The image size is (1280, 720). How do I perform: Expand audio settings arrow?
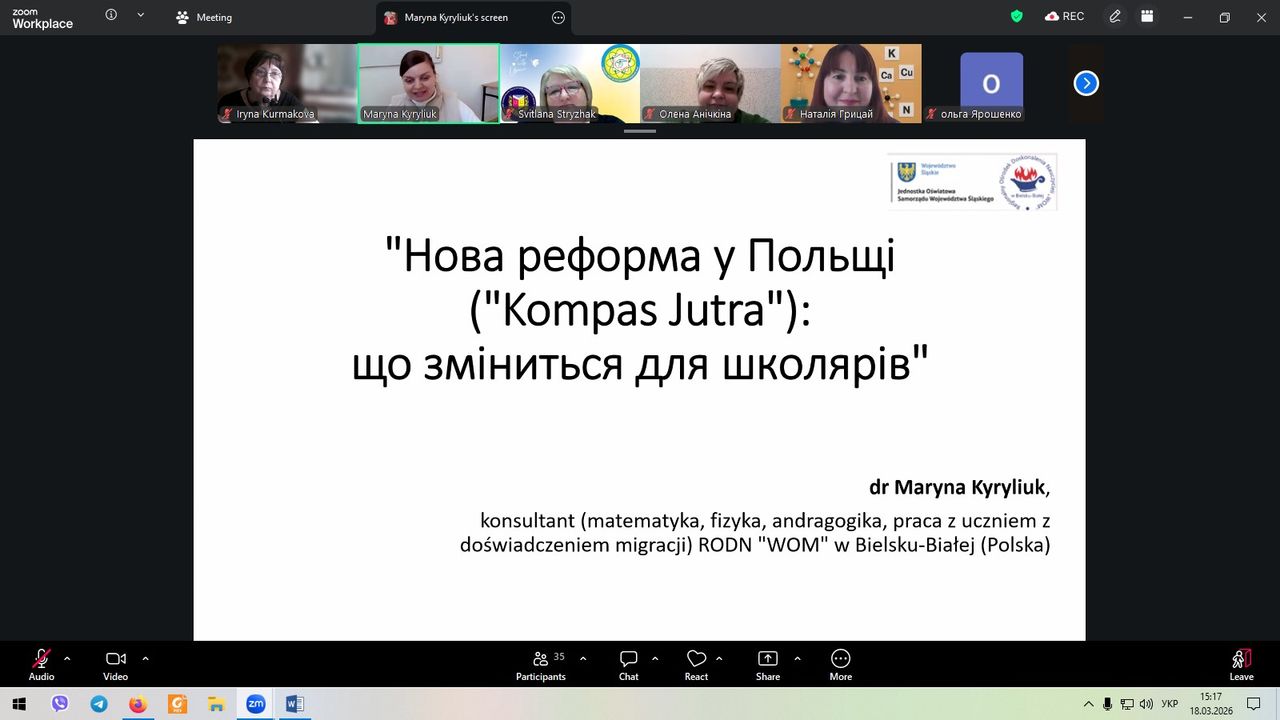(x=67, y=658)
